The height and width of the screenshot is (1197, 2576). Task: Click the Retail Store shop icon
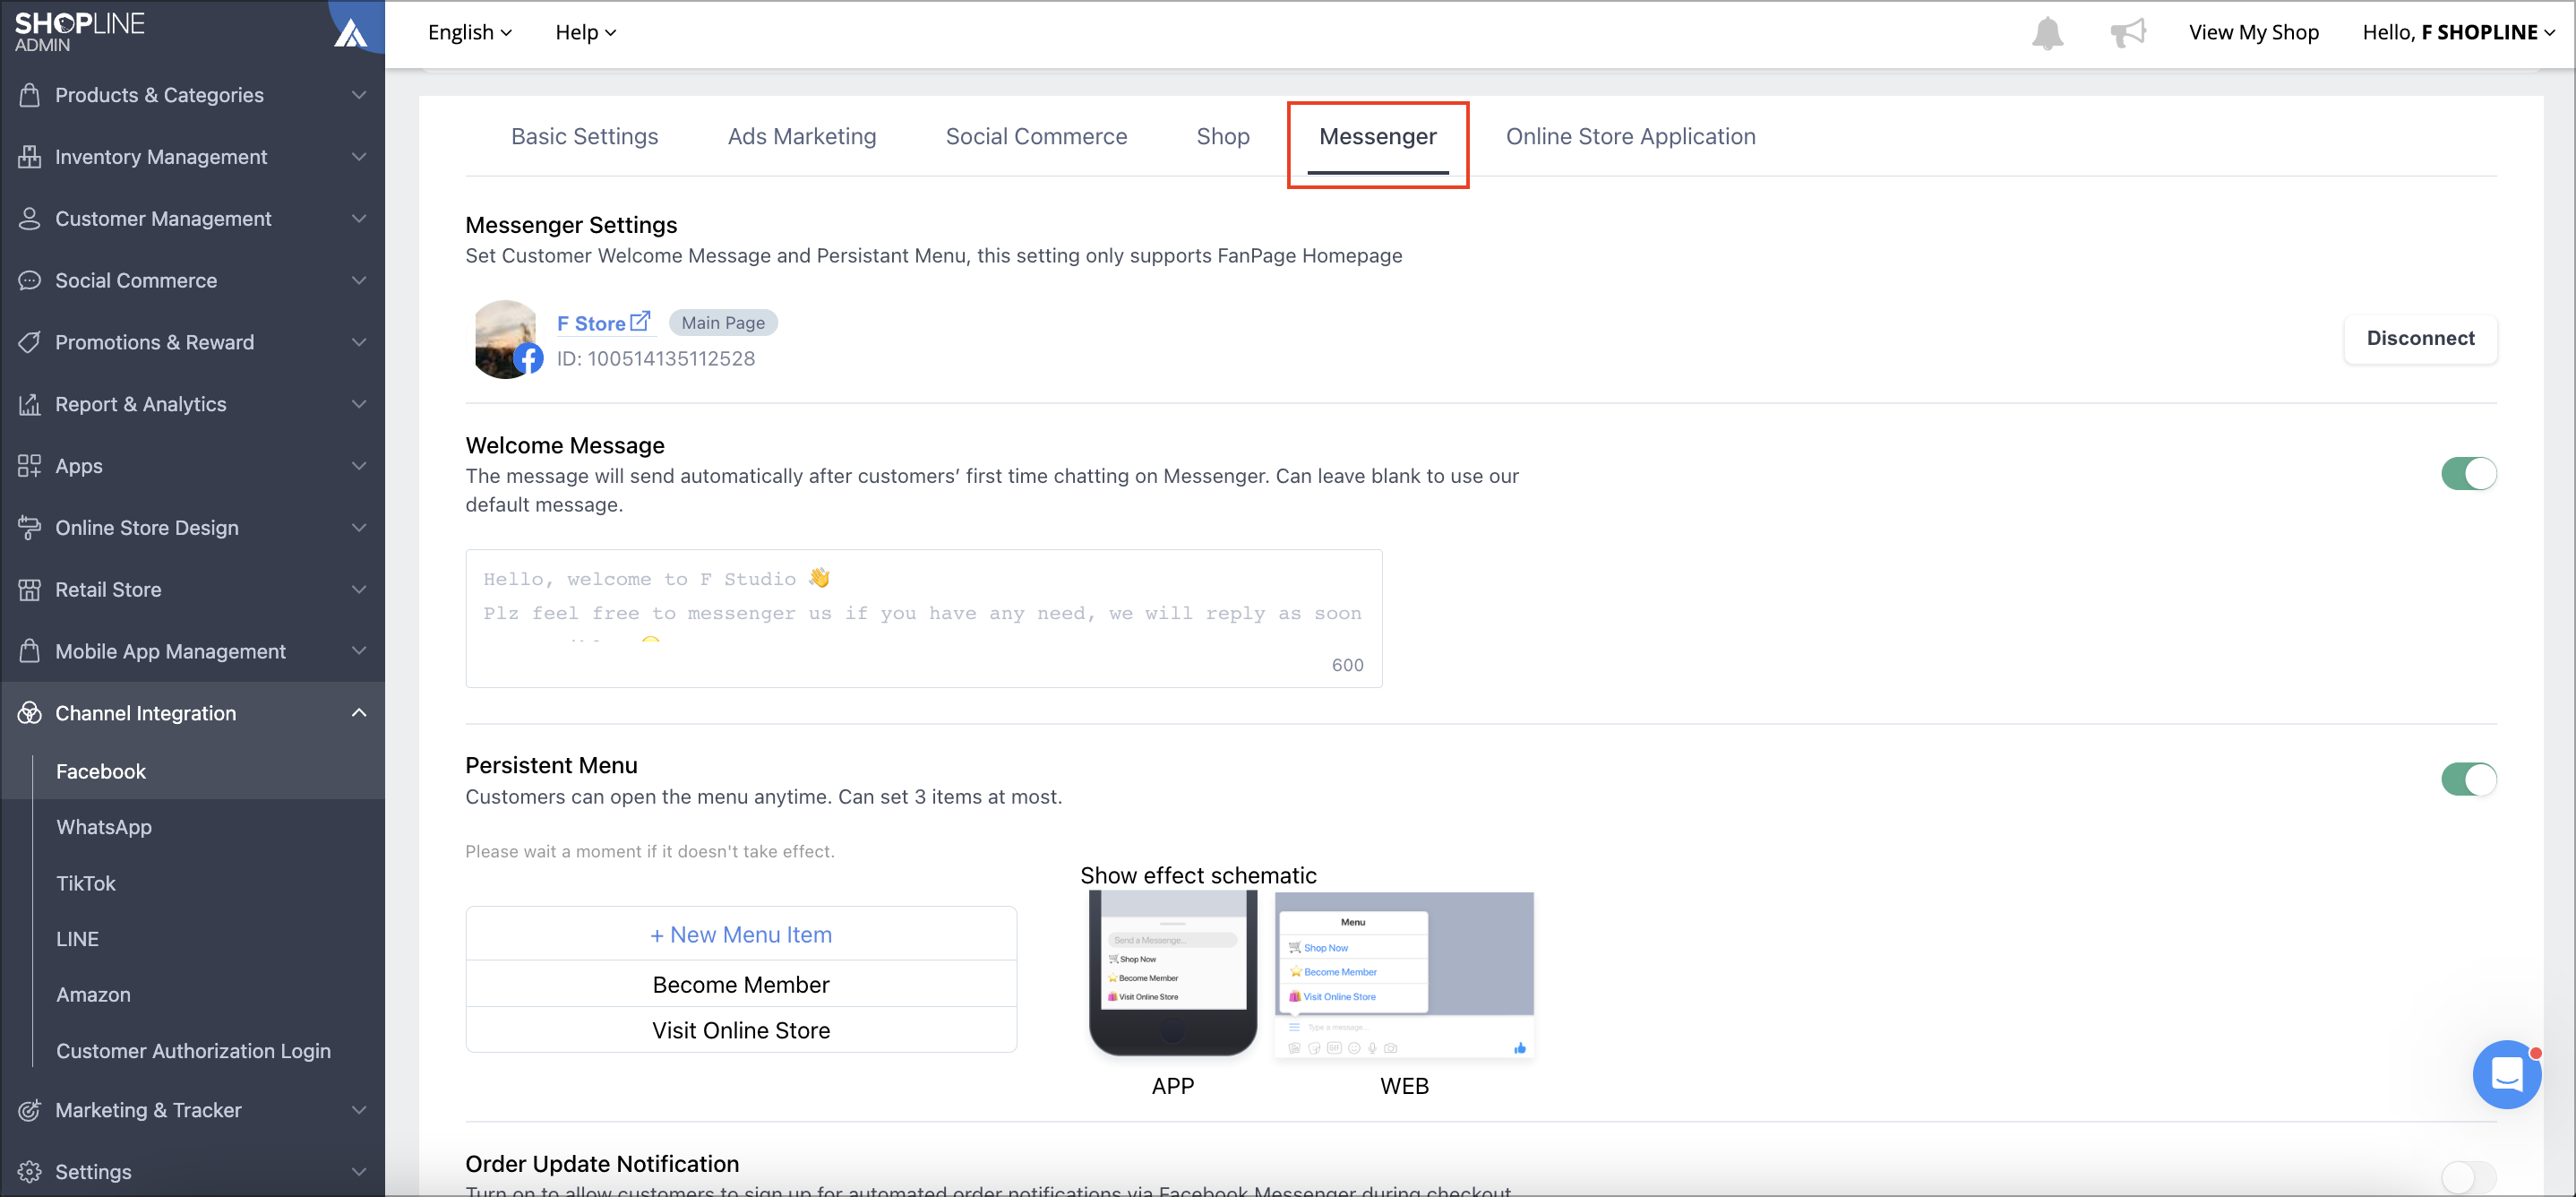pos(29,590)
